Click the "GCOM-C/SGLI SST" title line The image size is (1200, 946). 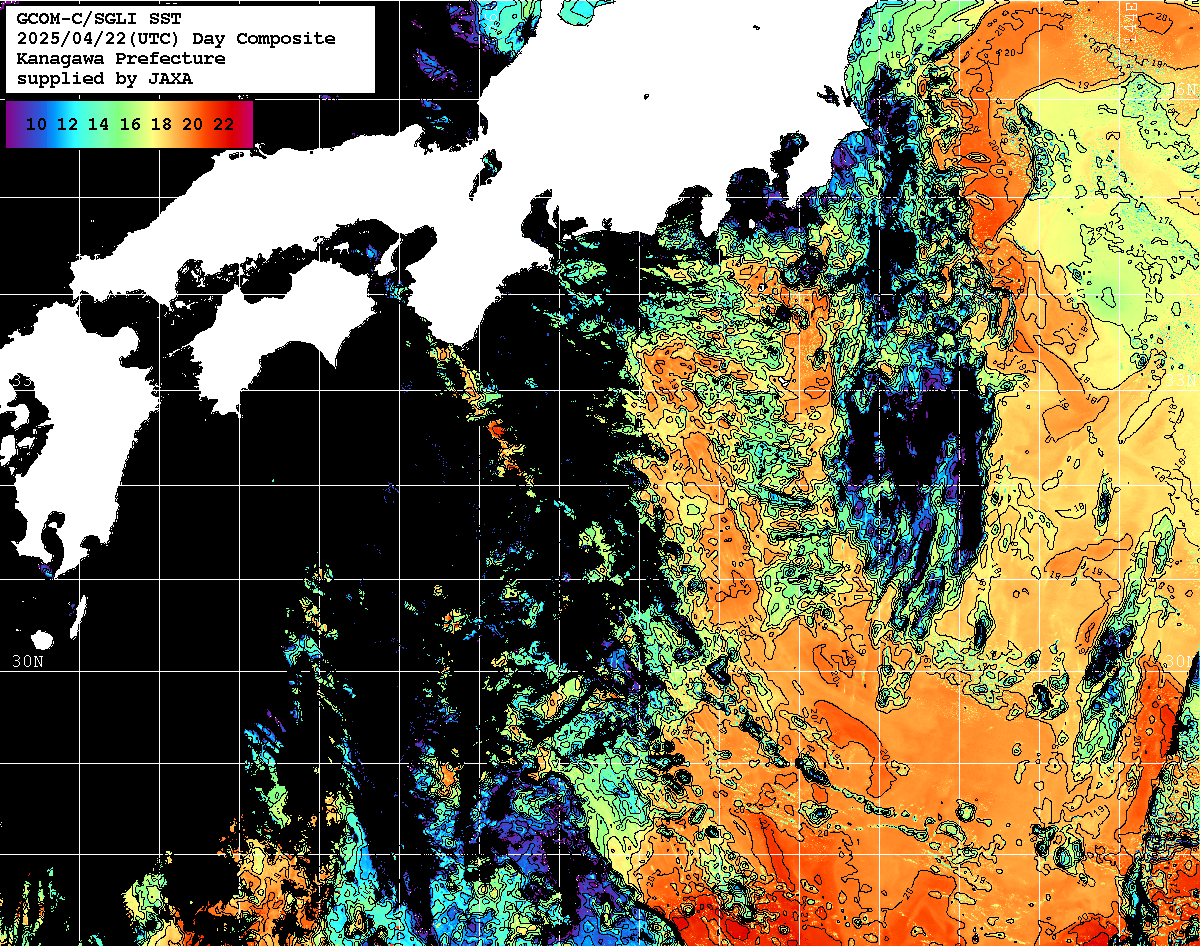[98, 20]
